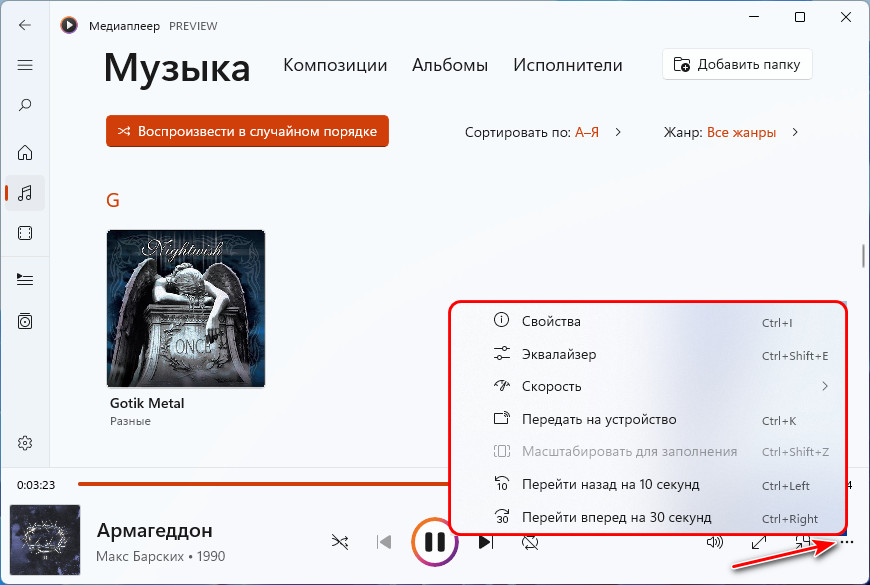Open settings gear in sidebar

pos(25,443)
